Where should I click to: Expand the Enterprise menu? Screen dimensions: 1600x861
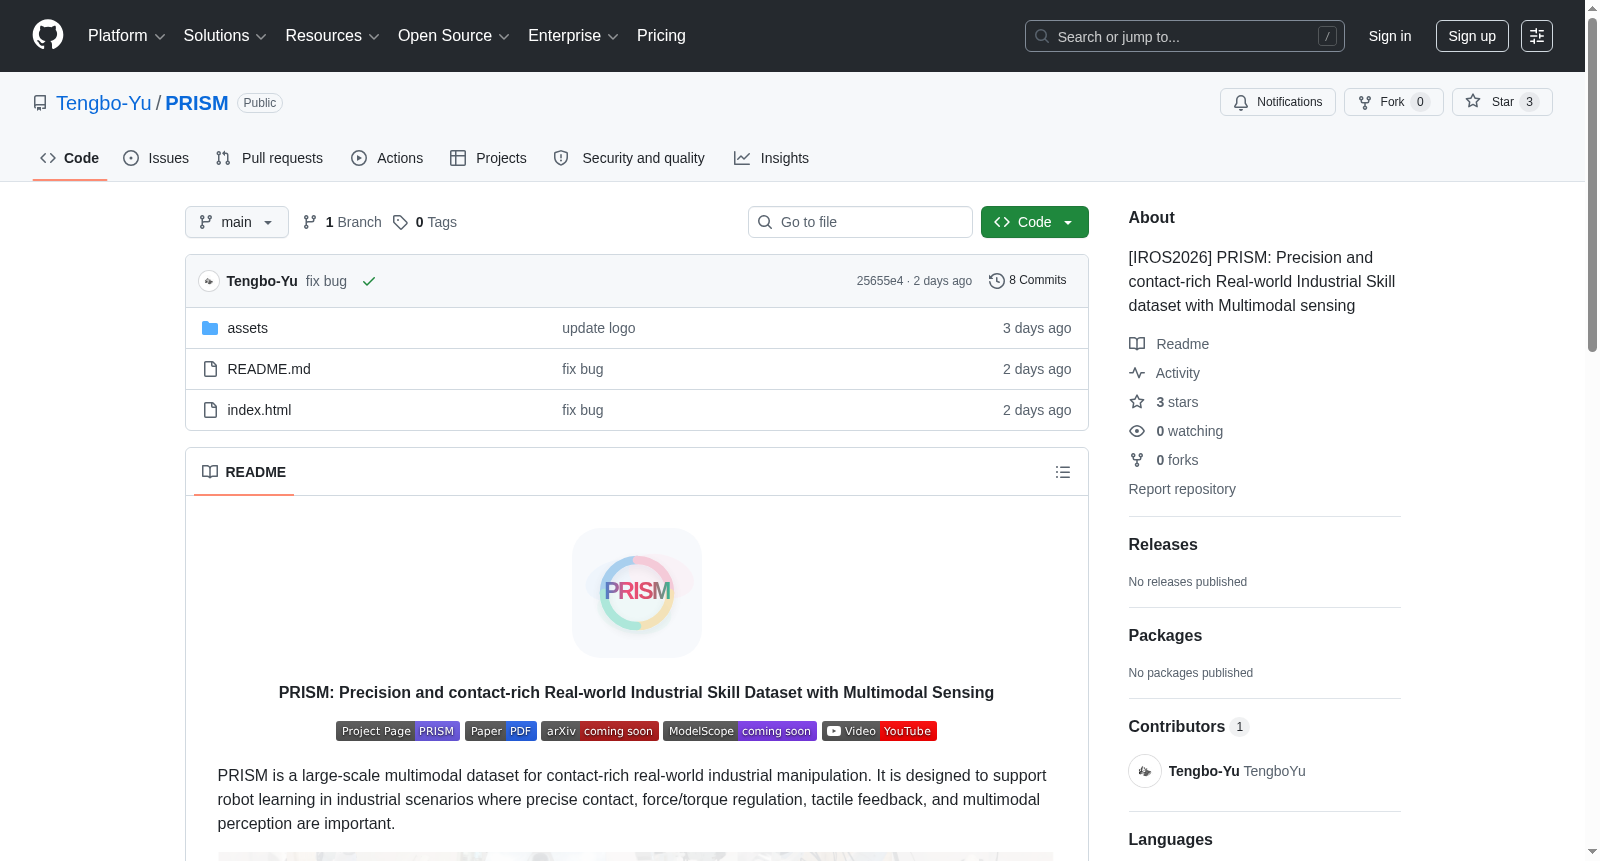click(573, 36)
